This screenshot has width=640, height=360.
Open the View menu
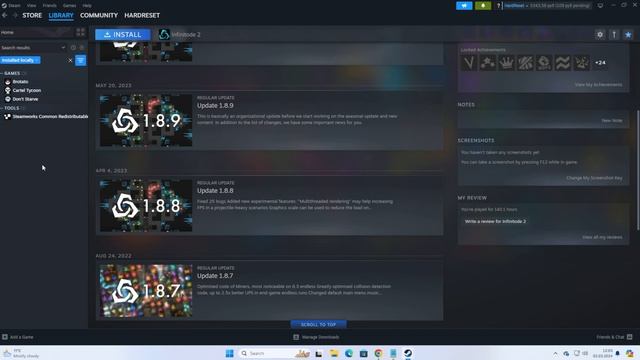(x=31, y=5)
